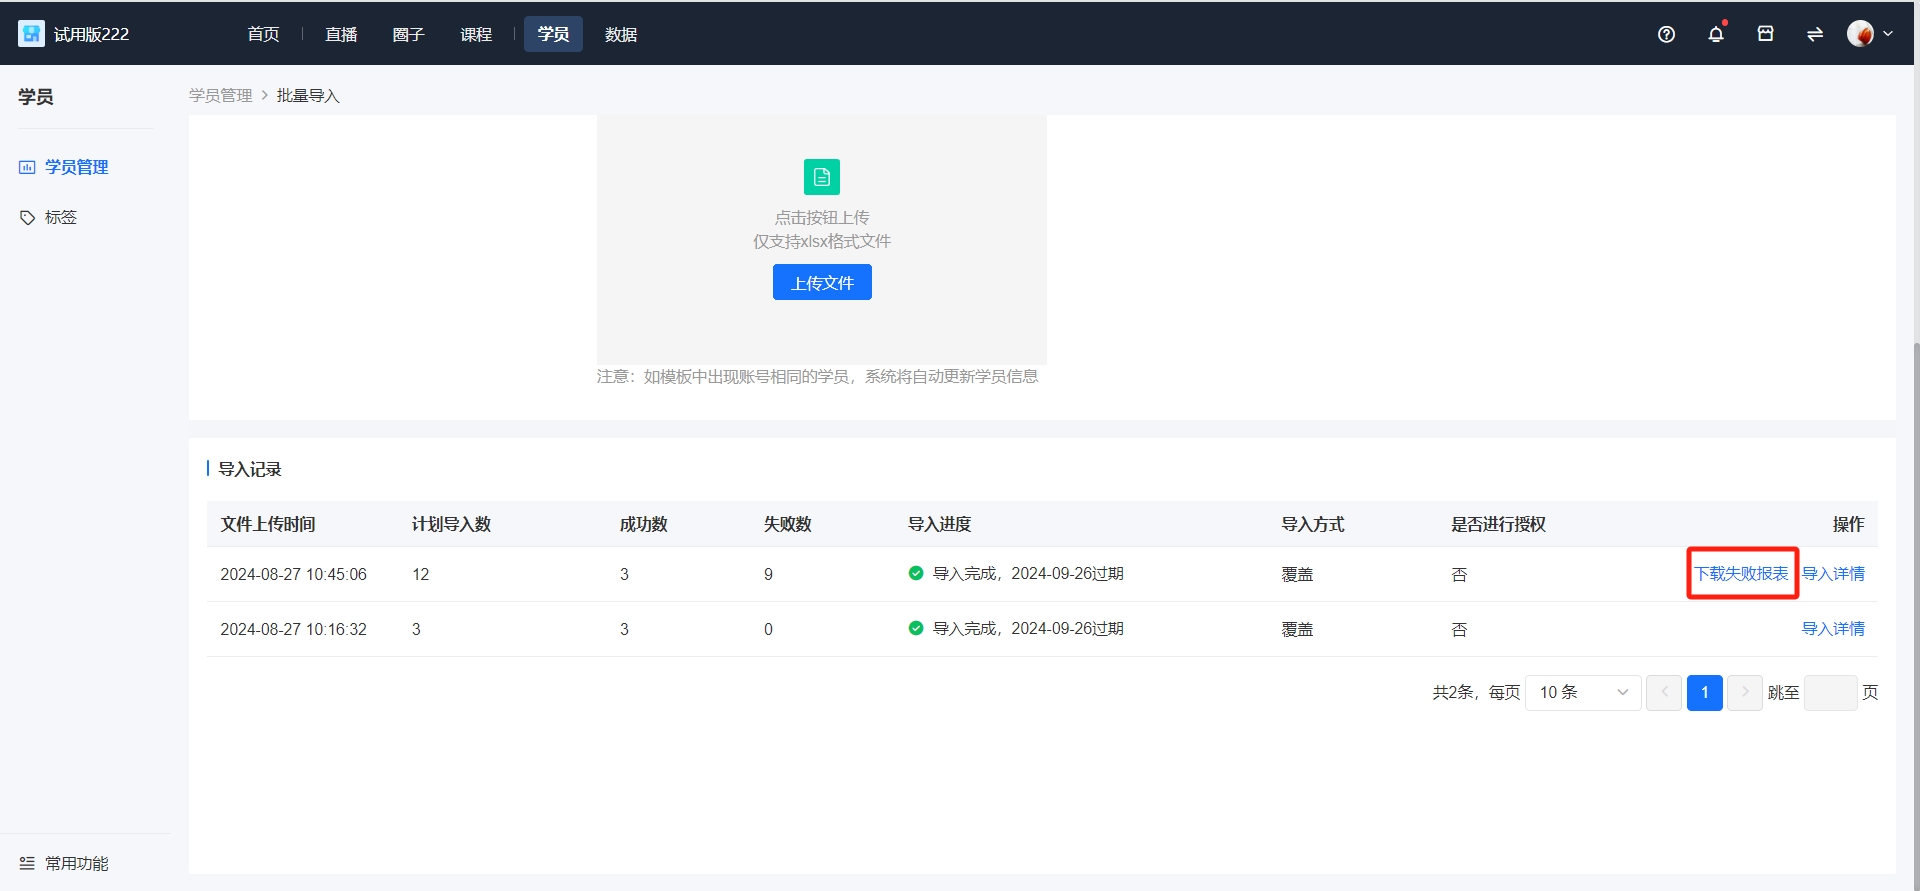Select the 学员 tab
This screenshot has width=1920, height=891.
(553, 34)
